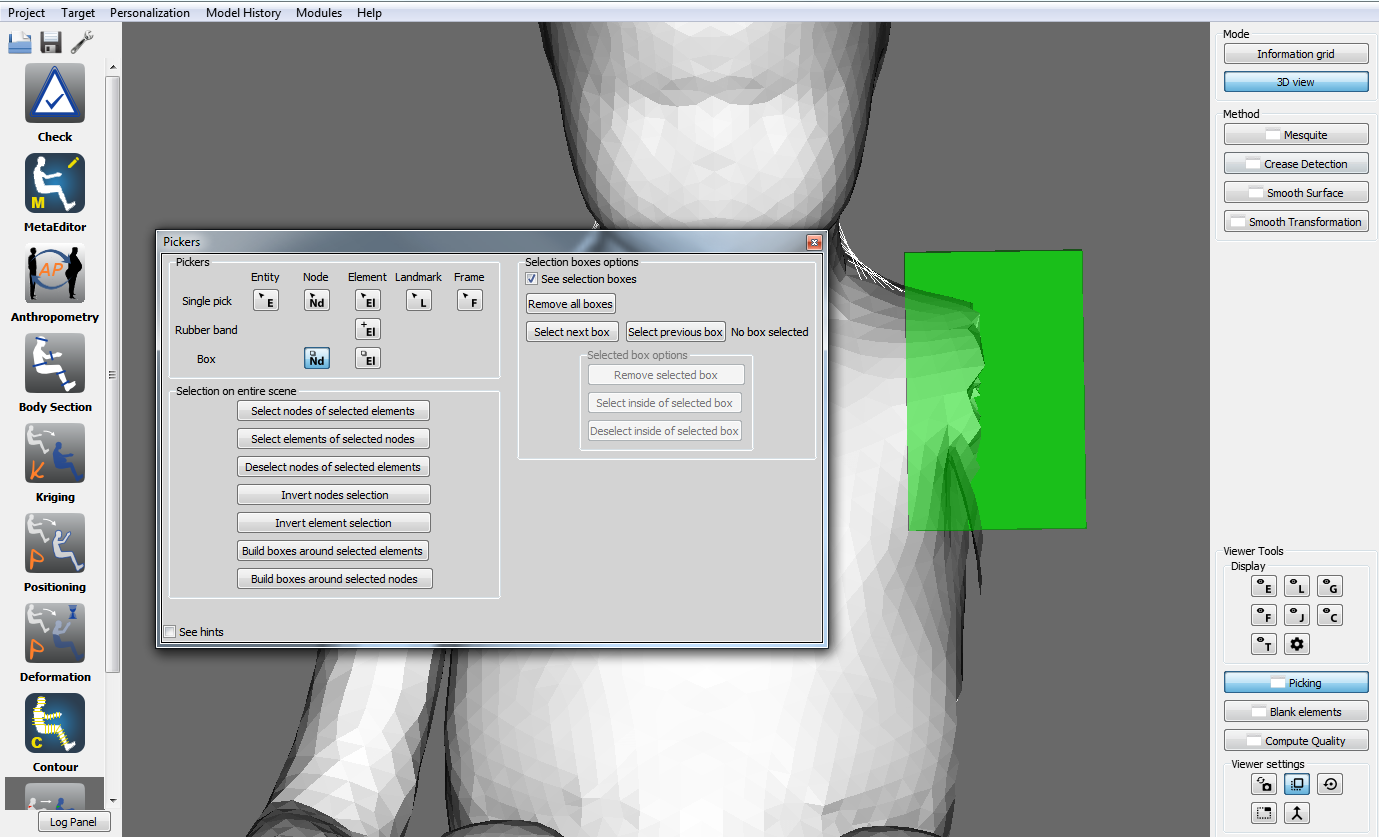Toggle display of entities (E eye button)
Image resolution: width=1379 pixels, height=837 pixels.
point(1264,586)
